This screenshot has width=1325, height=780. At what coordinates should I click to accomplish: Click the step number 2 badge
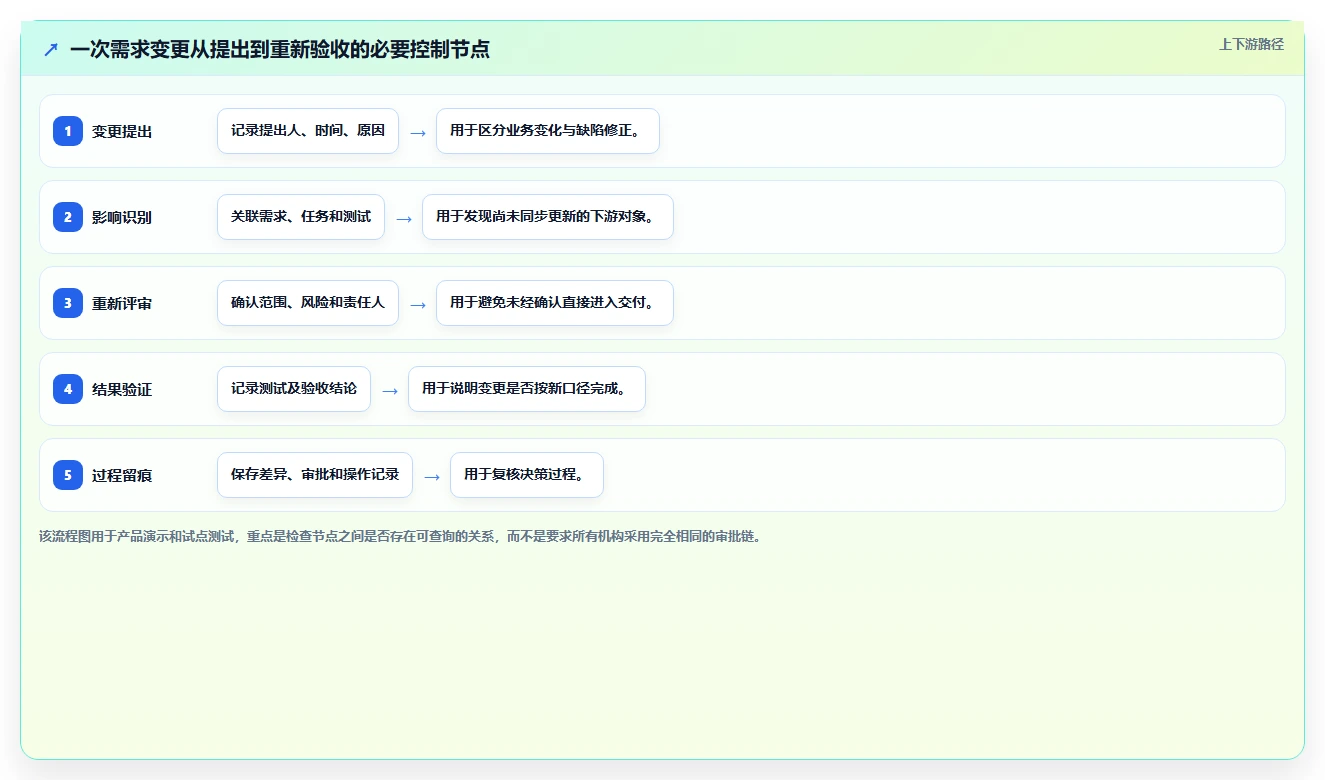68,217
